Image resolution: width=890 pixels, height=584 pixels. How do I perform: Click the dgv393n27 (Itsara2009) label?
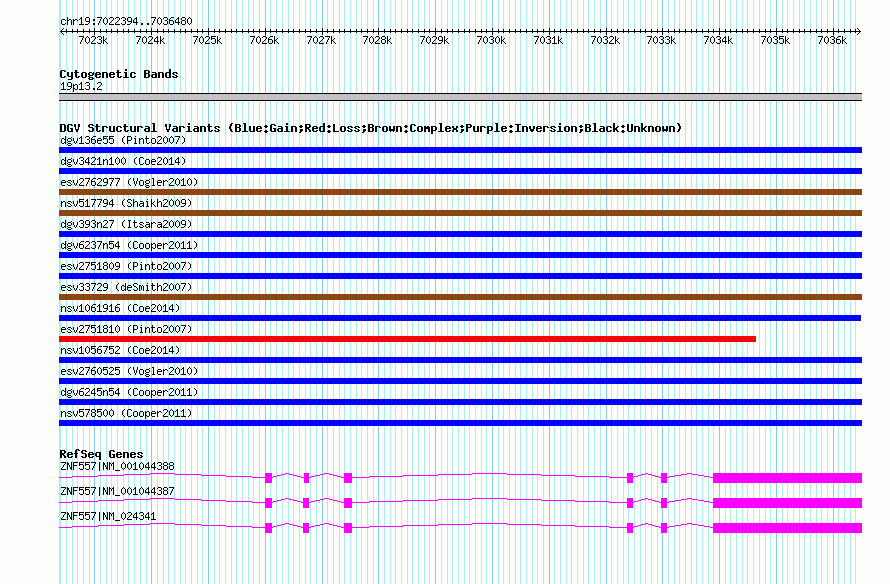point(126,224)
